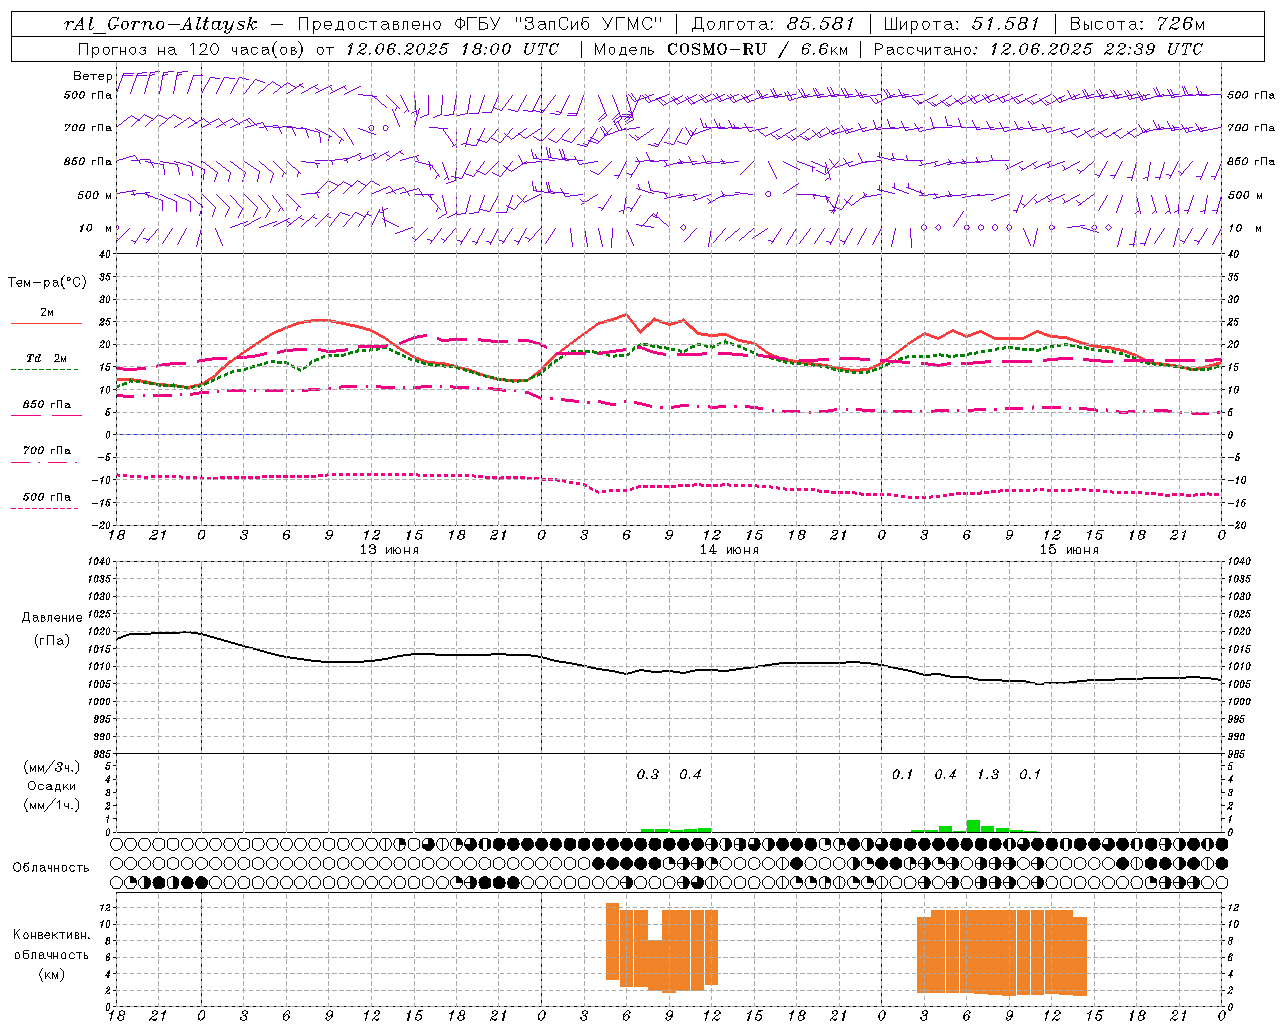Click the Ветер panel label
The width and height of the screenshot is (1280, 1024).
pyautogui.click(x=93, y=76)
